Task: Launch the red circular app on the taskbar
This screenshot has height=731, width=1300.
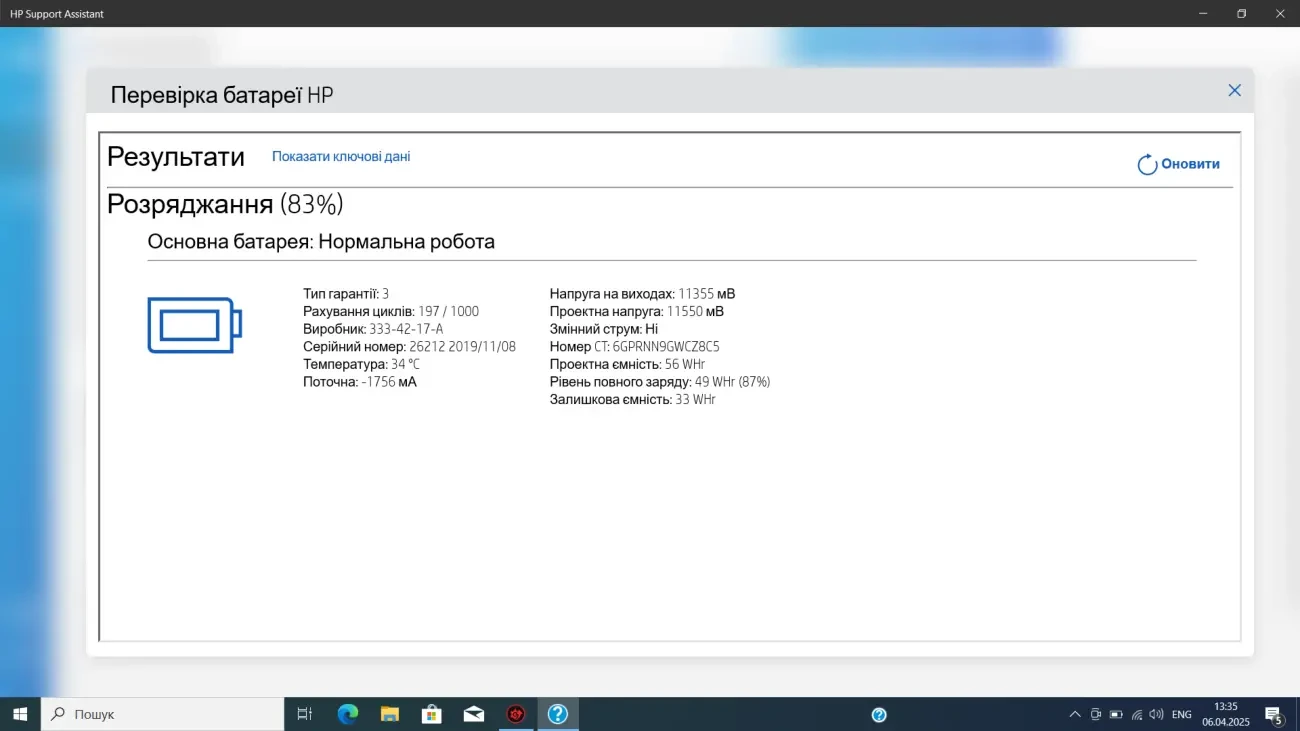Action: click(x=516, y=714)
